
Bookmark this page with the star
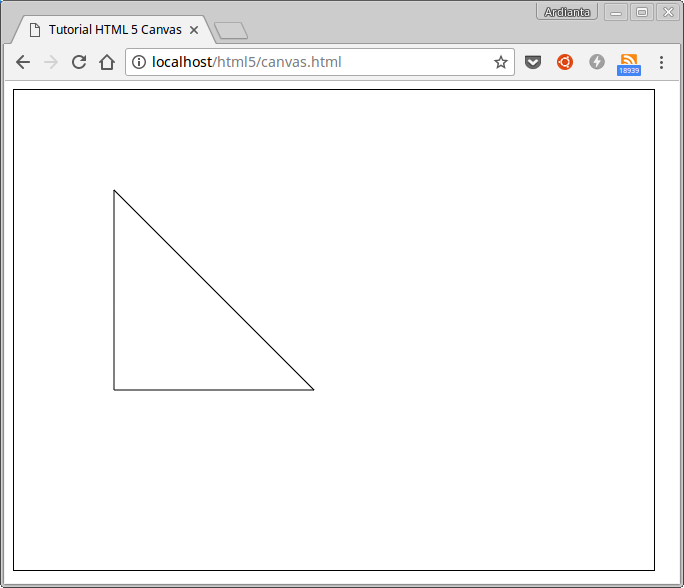(501, 62)
